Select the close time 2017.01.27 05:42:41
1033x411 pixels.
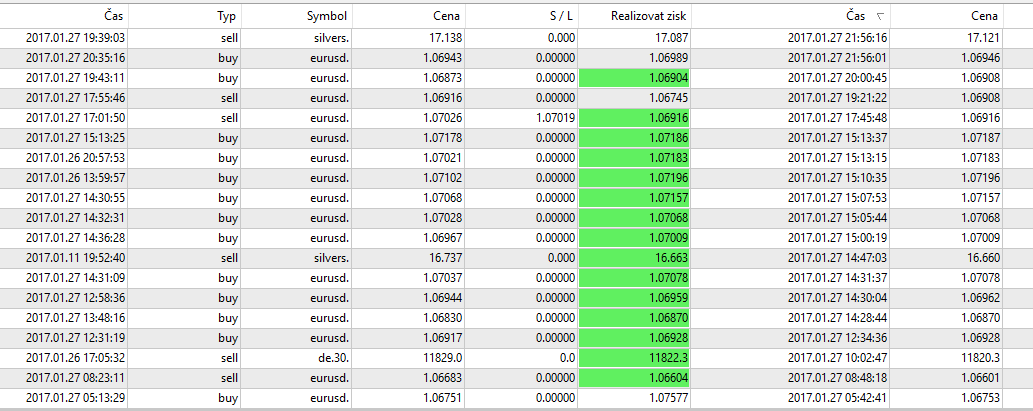837,398
